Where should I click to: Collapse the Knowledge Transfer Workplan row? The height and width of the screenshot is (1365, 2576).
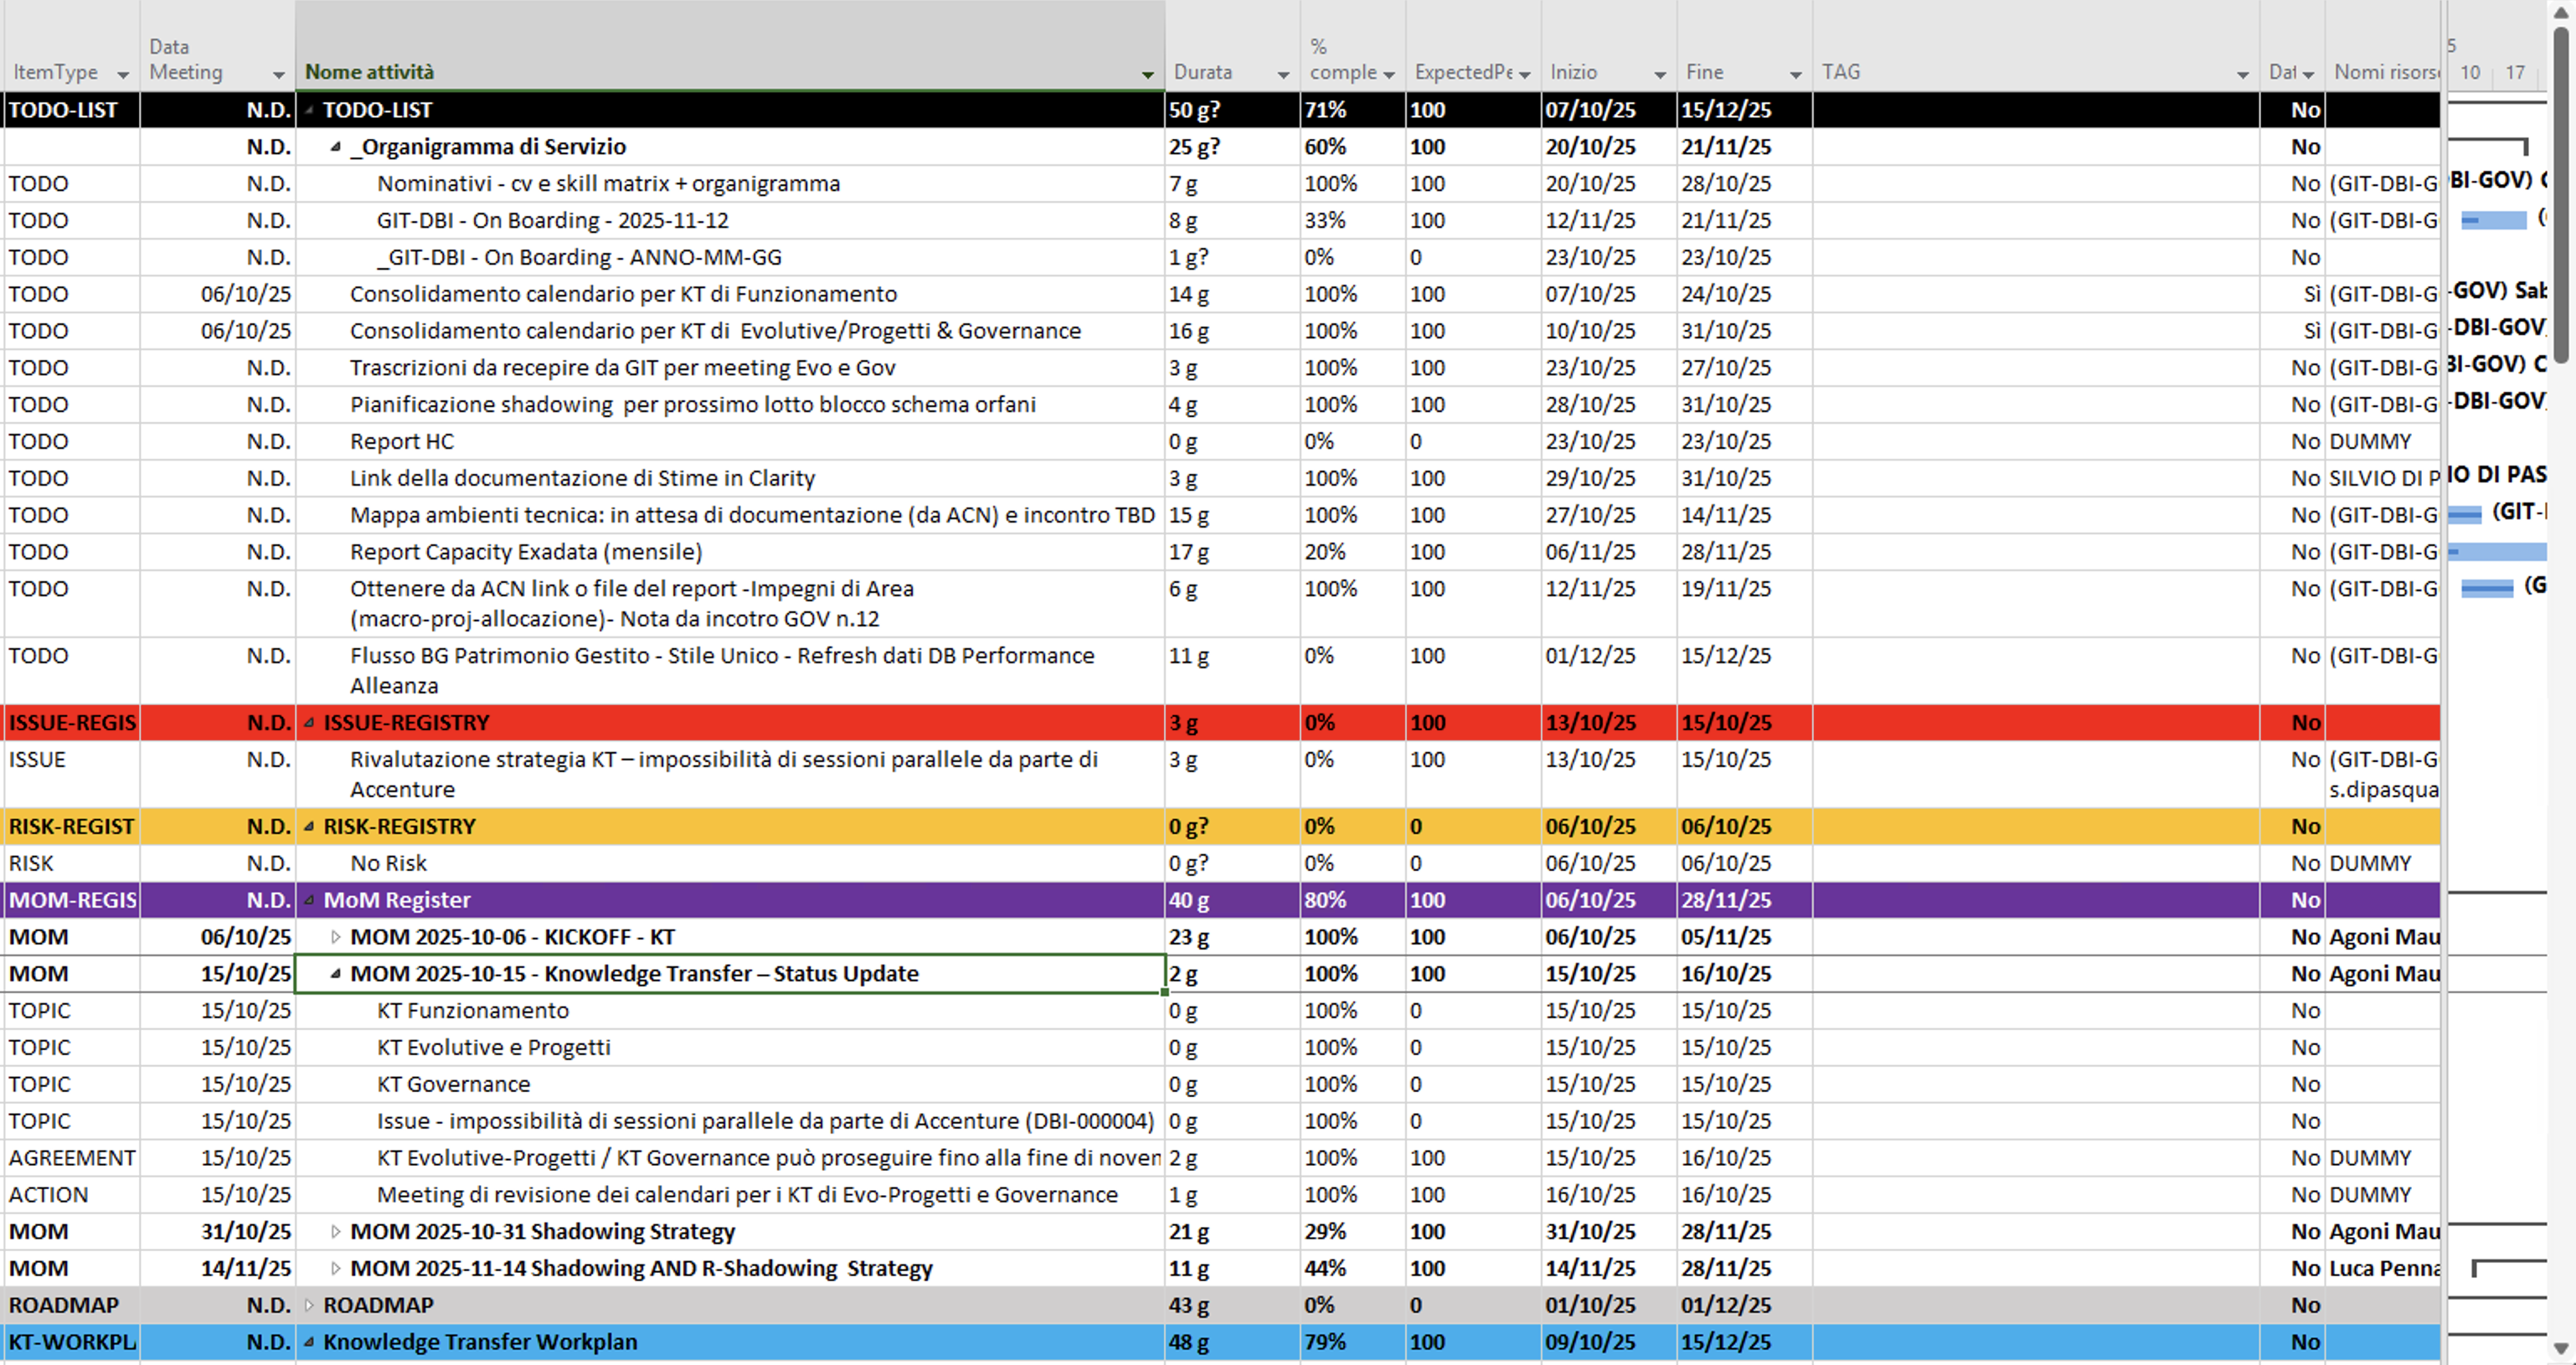[x=309, y=1342]
